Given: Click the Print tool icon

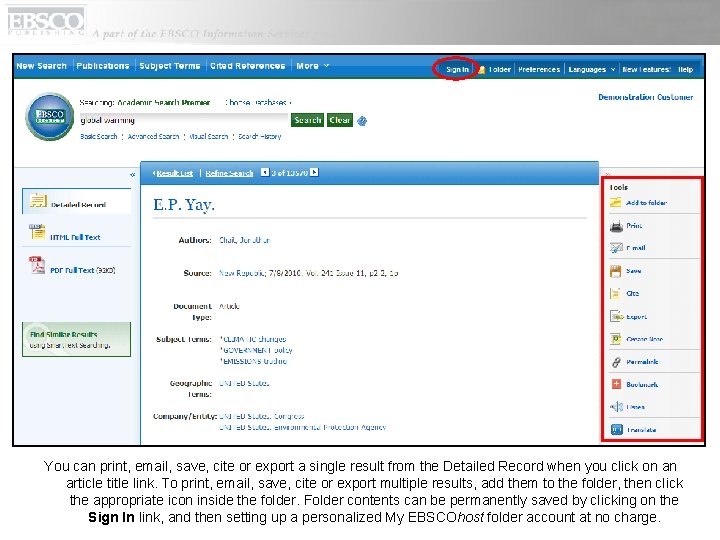Looking at the screenshot, I should click(x=616, y=226).
